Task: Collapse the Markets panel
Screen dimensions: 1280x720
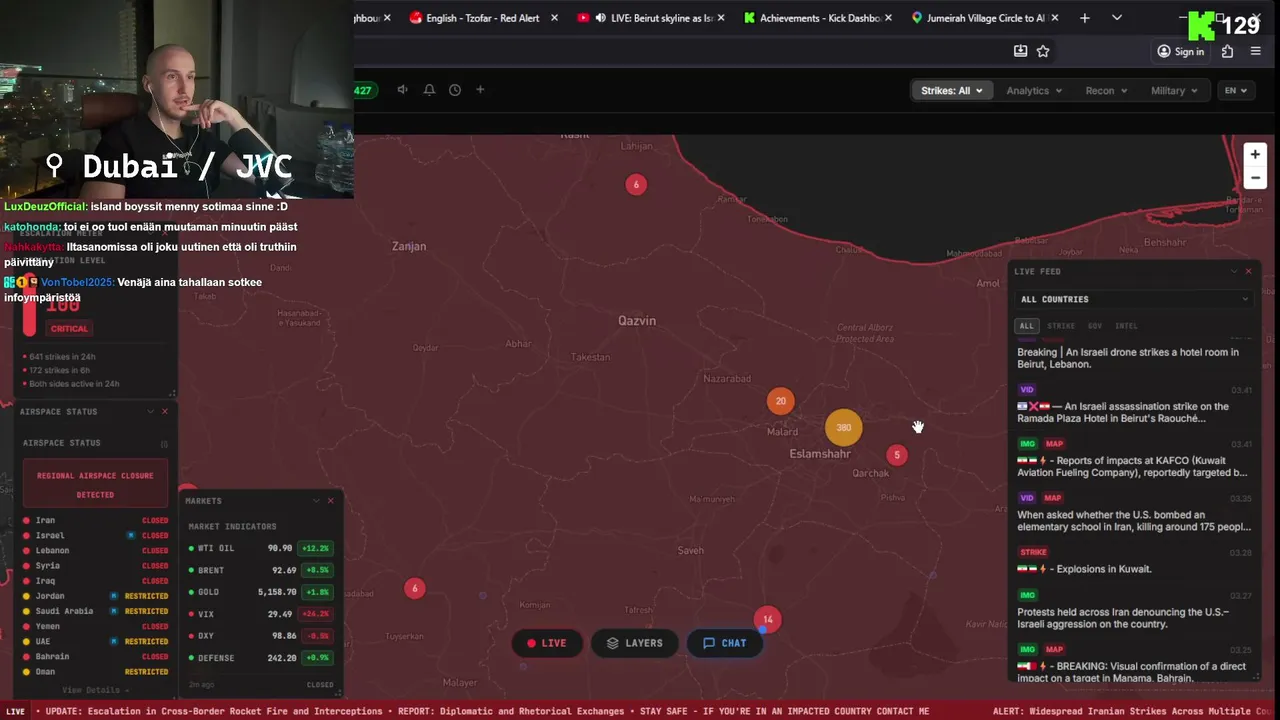Action: coord(316,501)
